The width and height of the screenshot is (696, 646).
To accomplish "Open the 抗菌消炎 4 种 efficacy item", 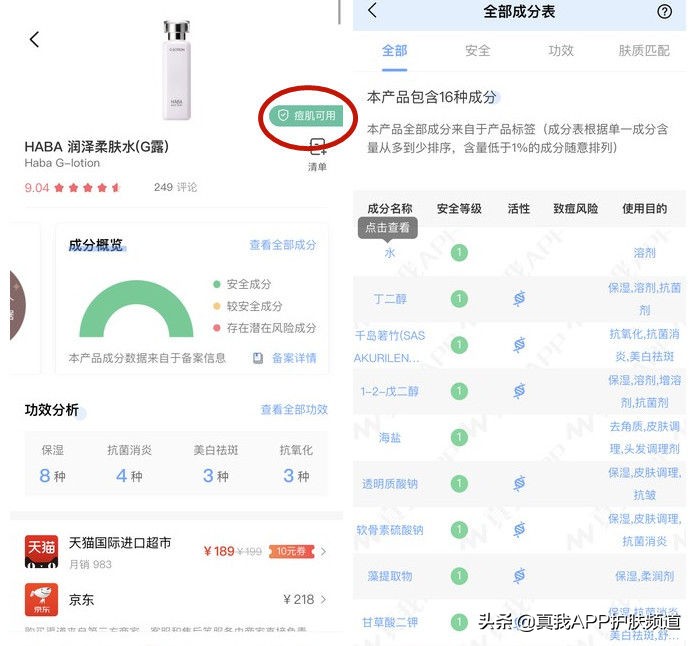I will pyautogui.click(x=130, y=463).
